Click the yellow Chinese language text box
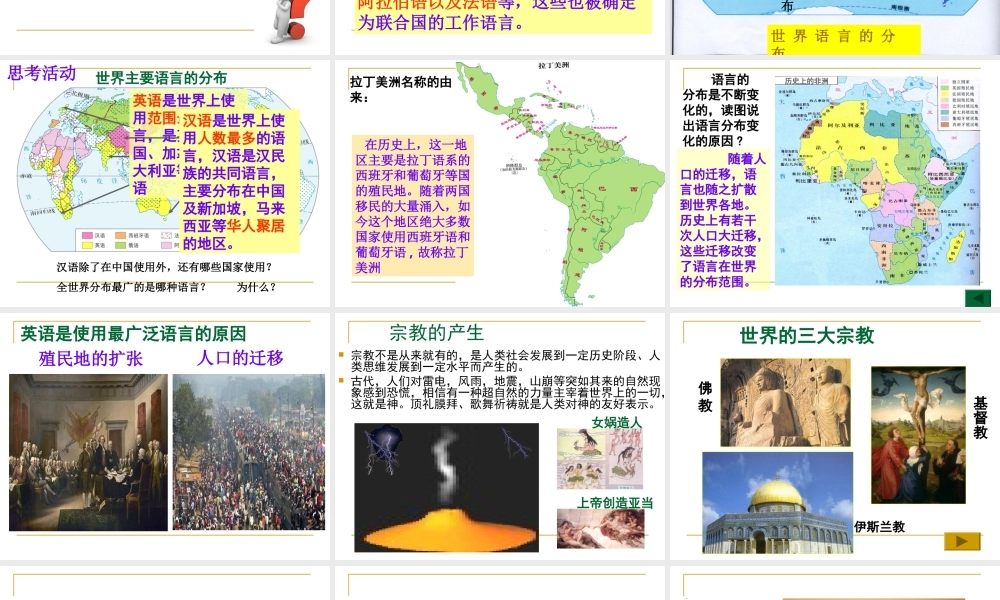1000x600 pixels. [240, 182]
